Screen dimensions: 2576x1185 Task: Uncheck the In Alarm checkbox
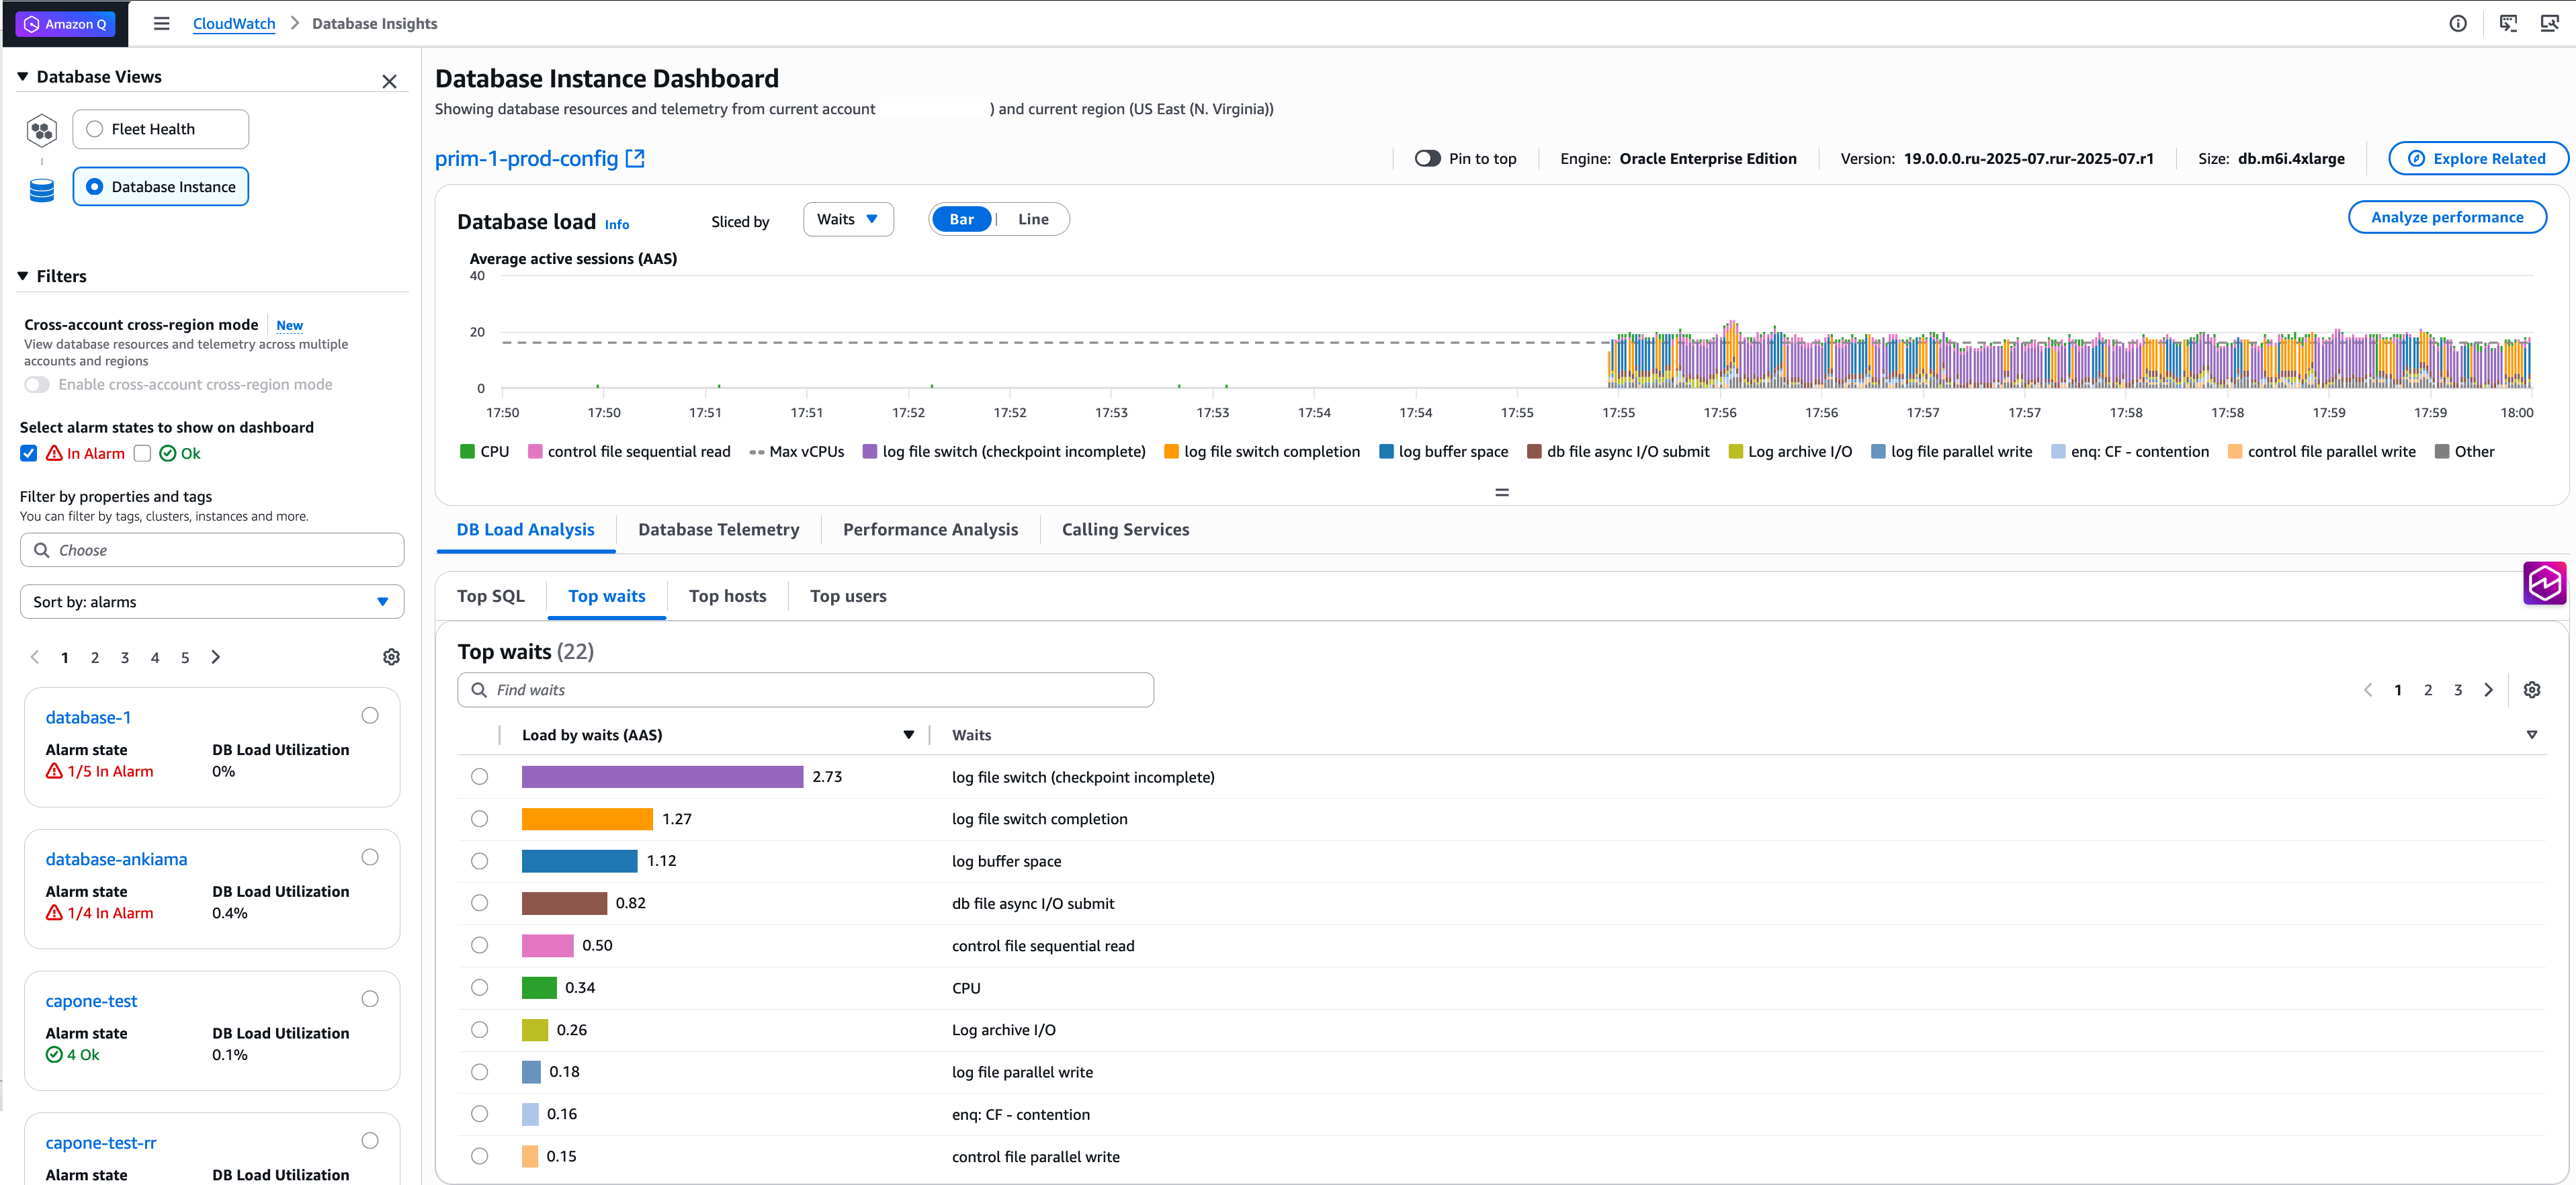(x=29, y=453)
